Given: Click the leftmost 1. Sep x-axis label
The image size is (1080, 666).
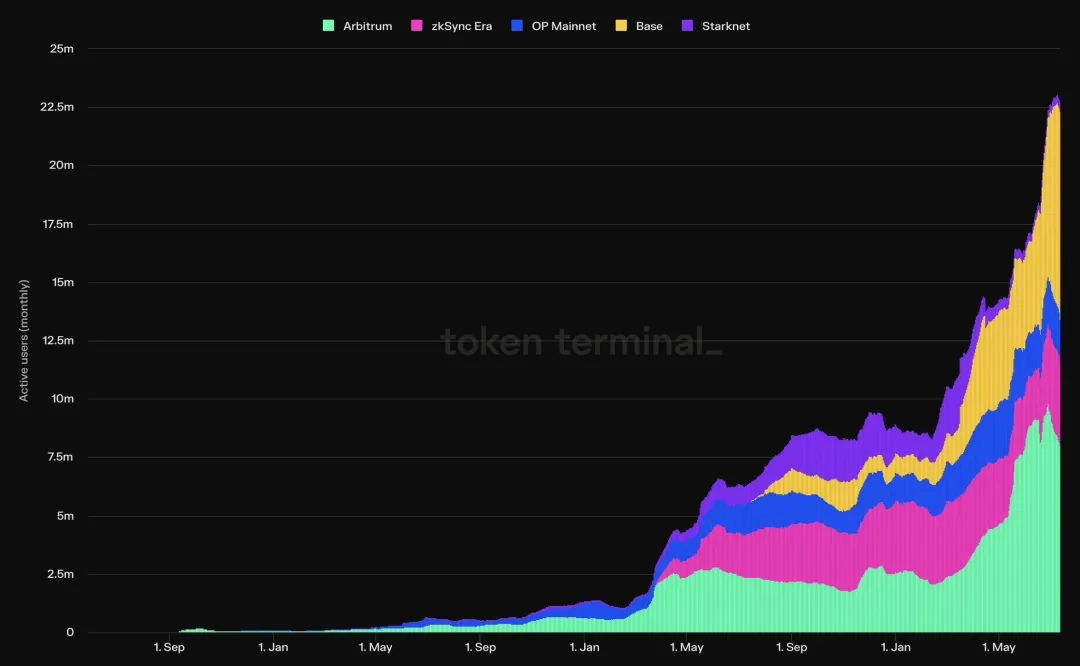Looking at the screenshot, I should coord(169,647).
